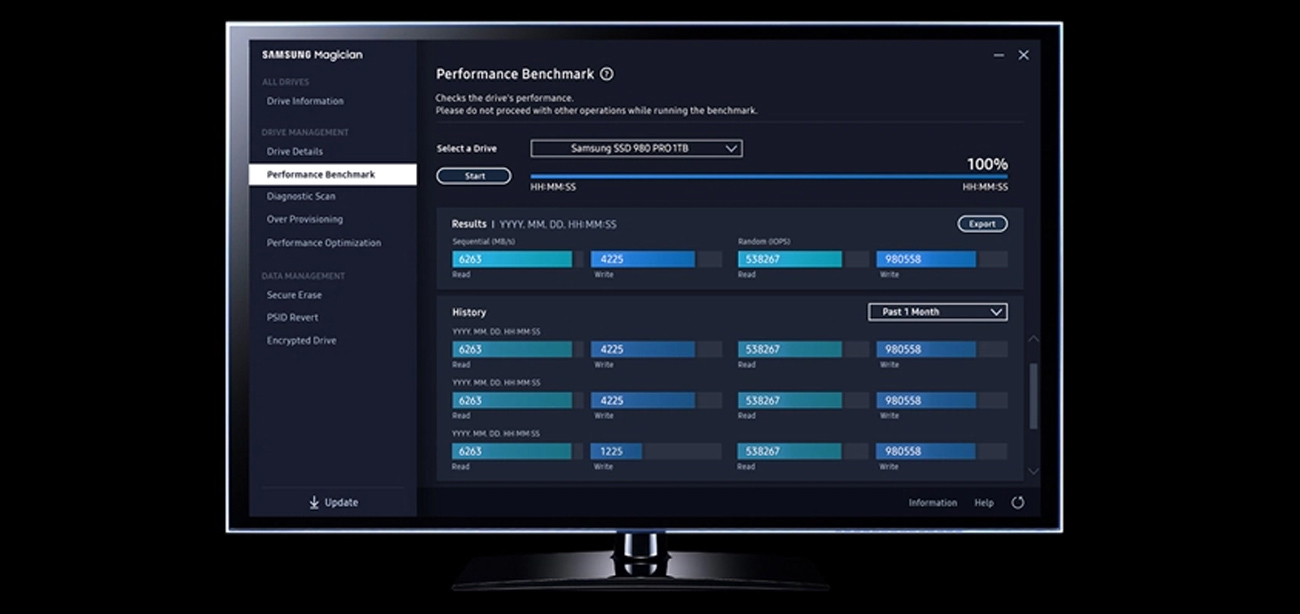Expand the Past 1 Month history filter

[x=937, y=312]
